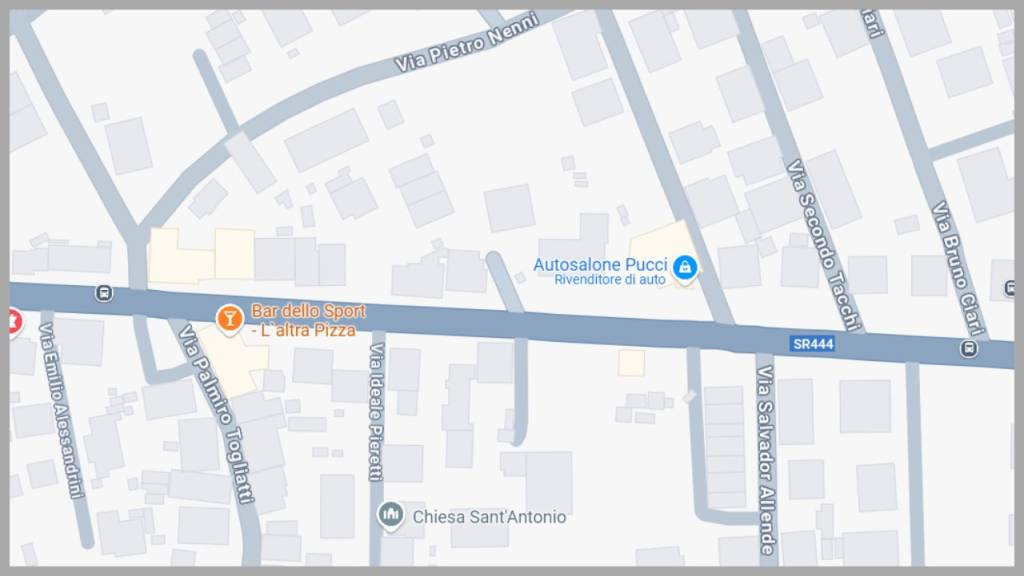Click the Bar dello Sport cocktail pin
The image size is (1024, 576).
pyautogui.click(x=230, y=319)
